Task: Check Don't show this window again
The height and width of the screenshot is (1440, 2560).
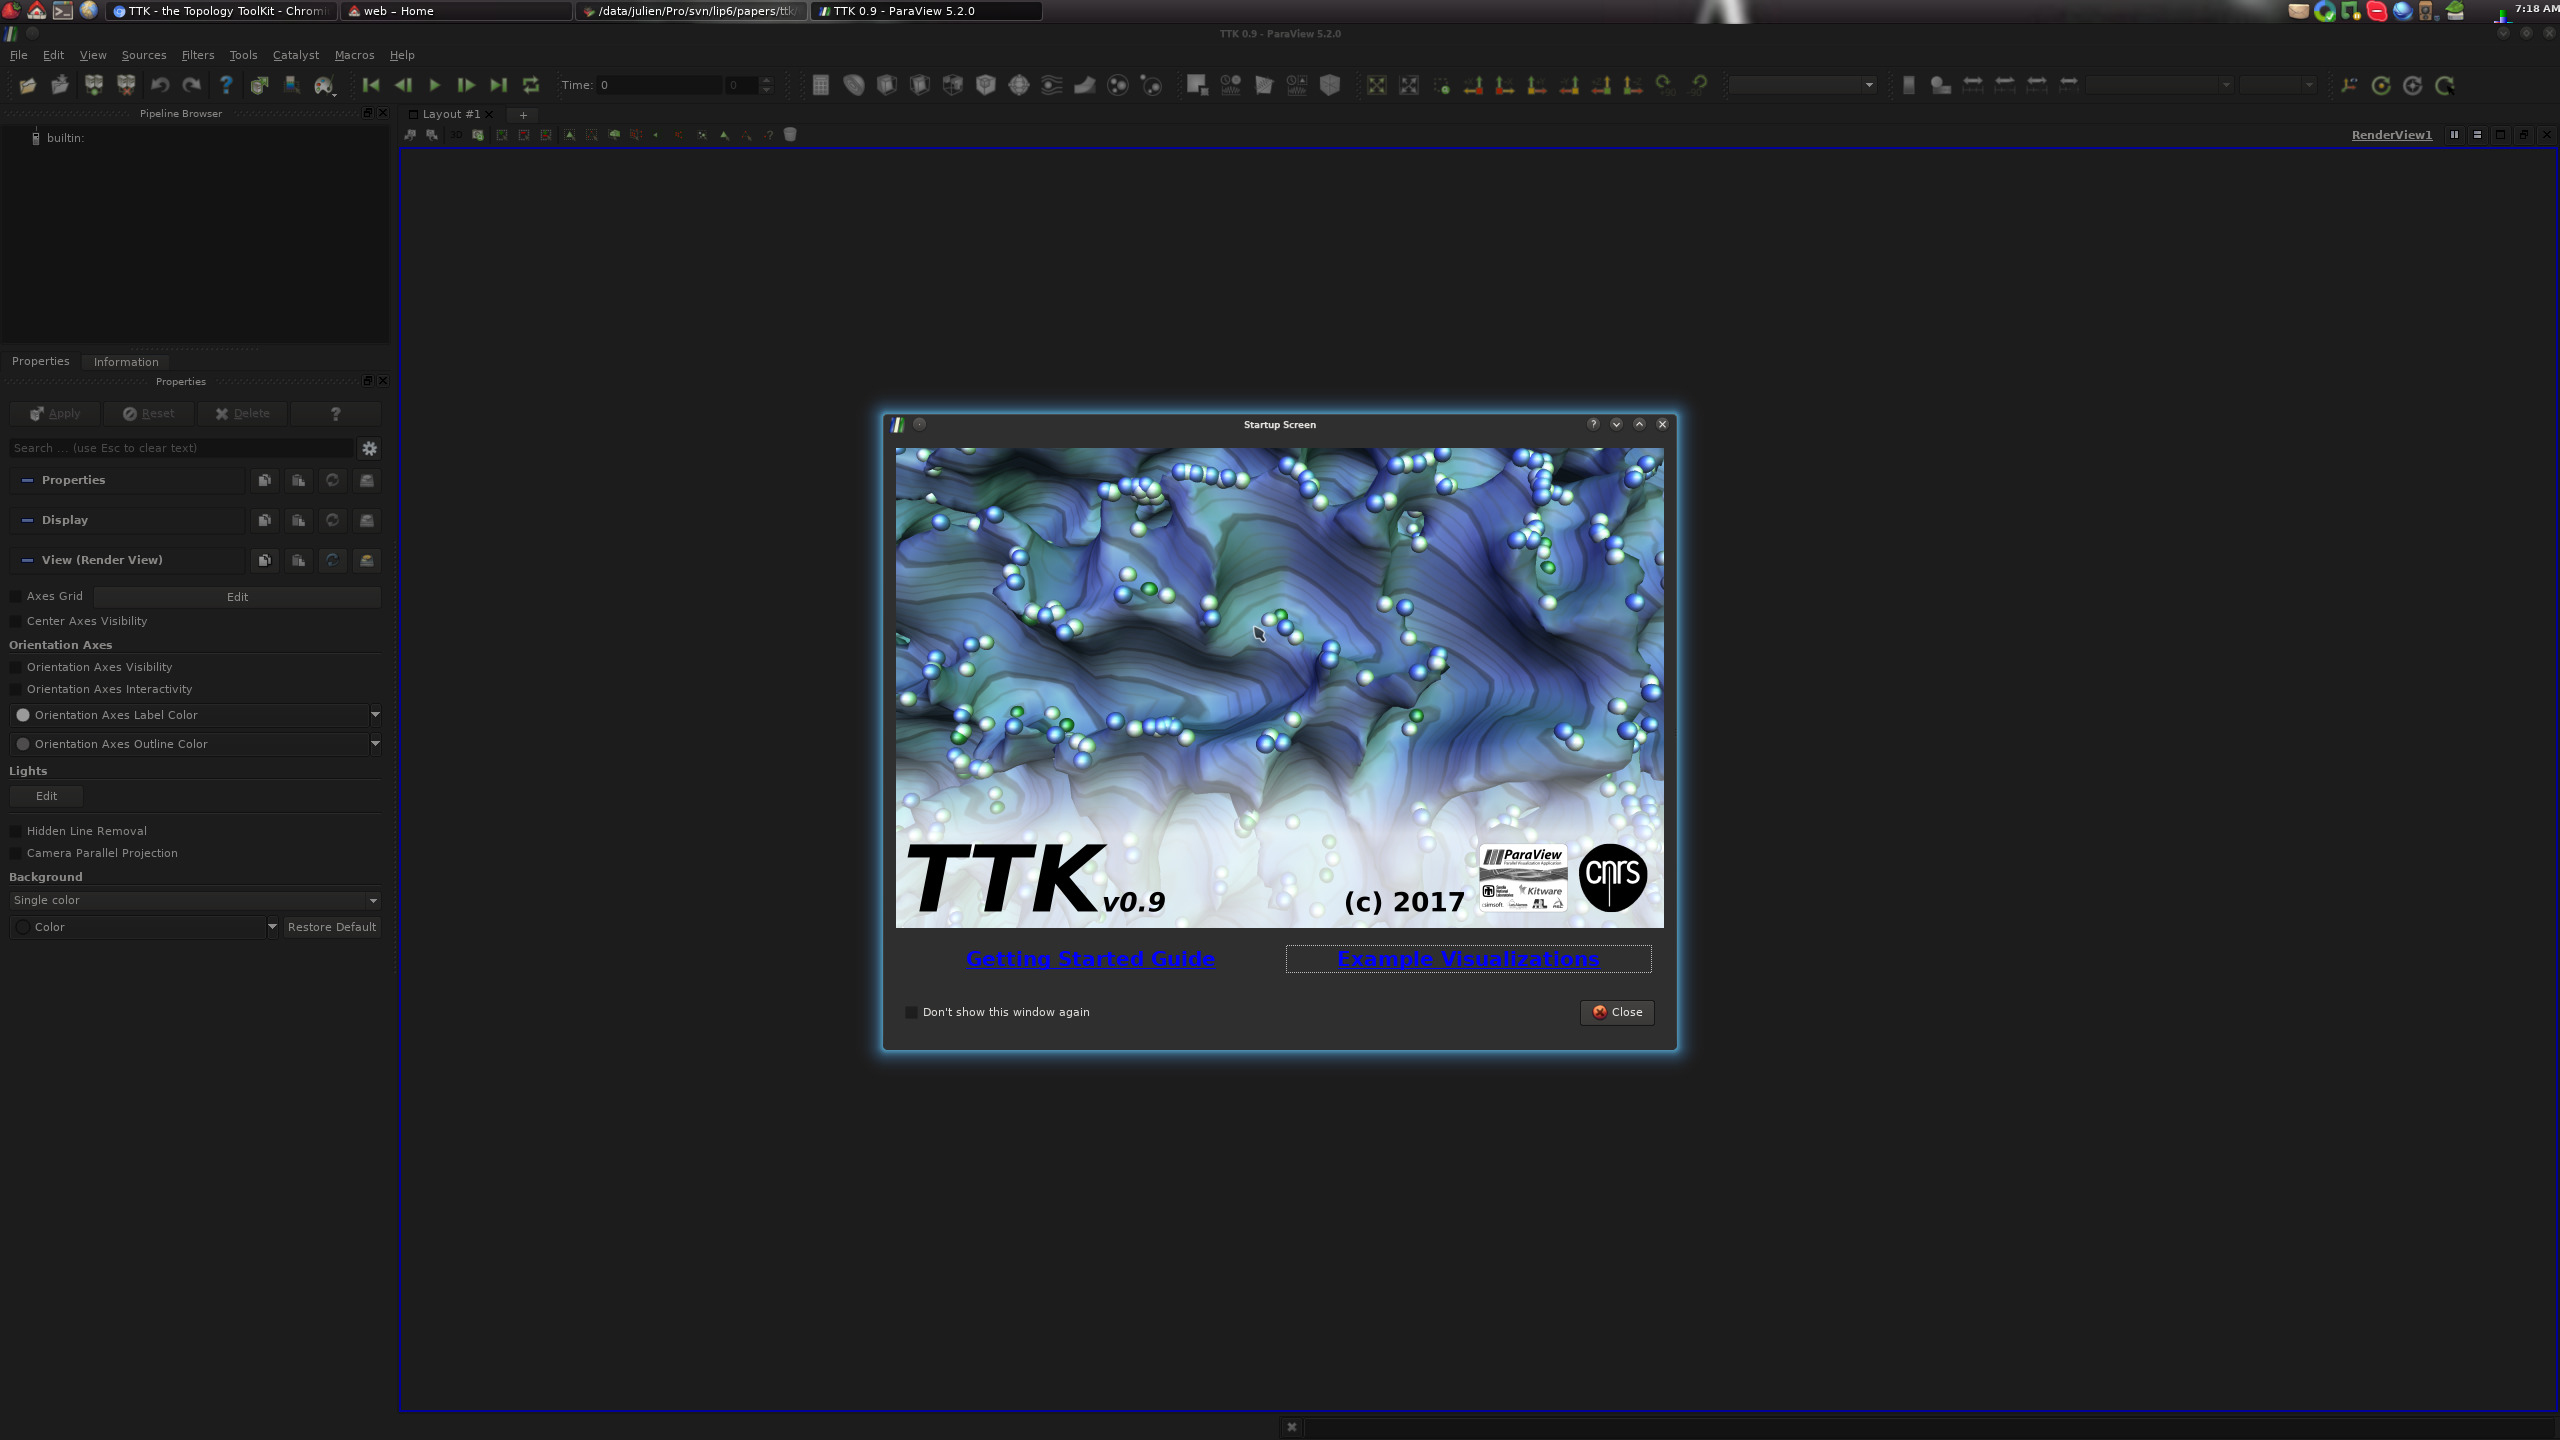Action: [x=911, y=1012]
